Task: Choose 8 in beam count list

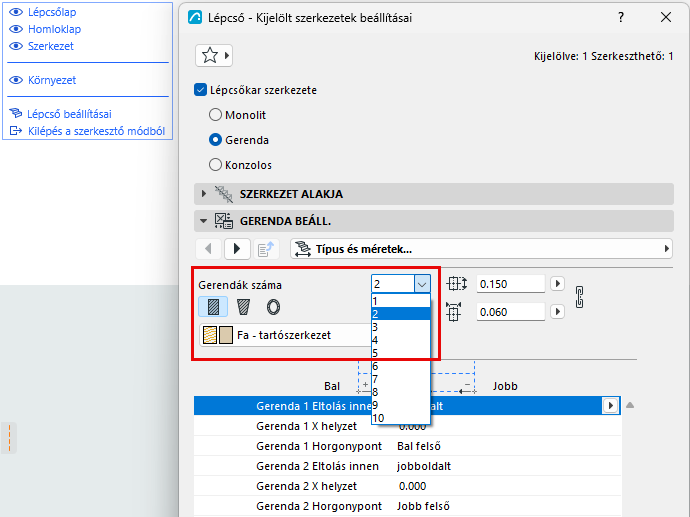Action: 401,392
